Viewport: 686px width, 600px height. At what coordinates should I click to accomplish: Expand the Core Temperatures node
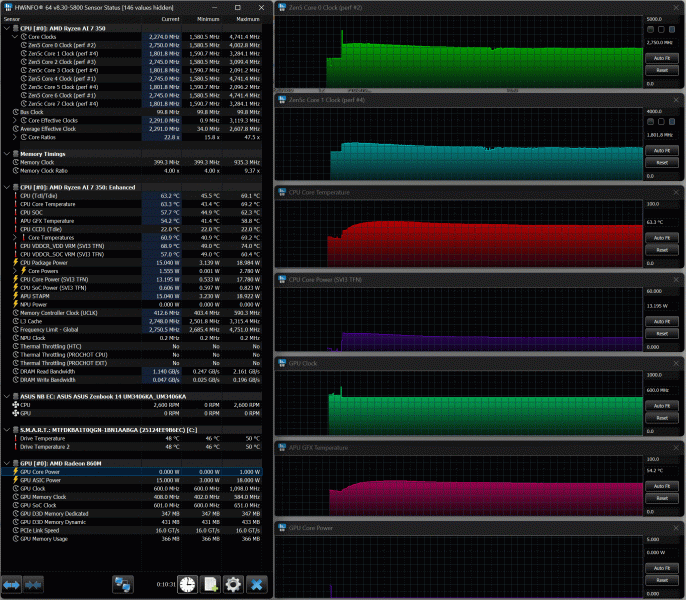(15, 238)
